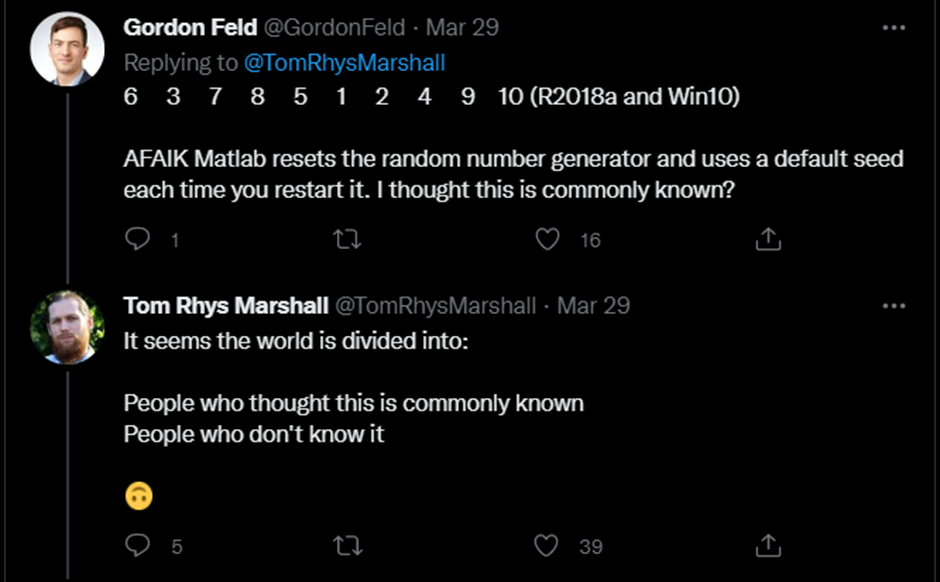Open more options on Gordon Feld's tweet
The width and height of the screenshot is (940, 582).
(893, 27)
